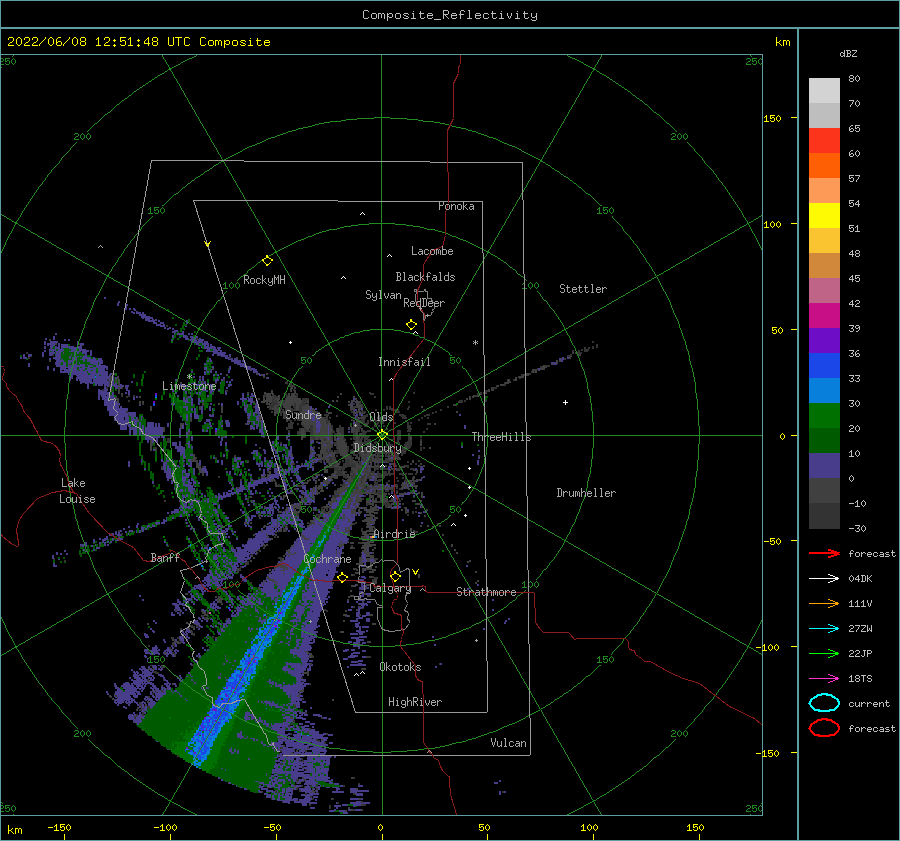Select the Banff label
The image size is (900, 841).
(x=165, y=557)
